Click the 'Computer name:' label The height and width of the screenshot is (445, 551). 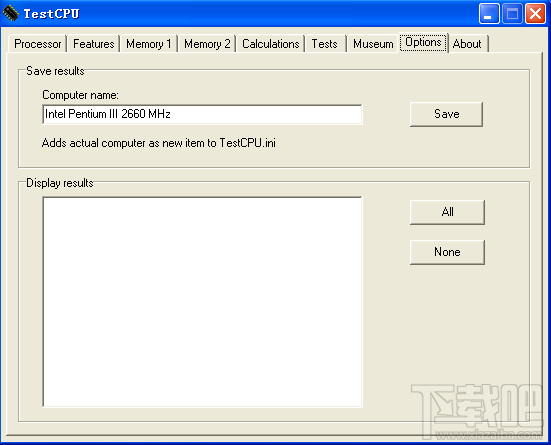click(x=80, y=95)
